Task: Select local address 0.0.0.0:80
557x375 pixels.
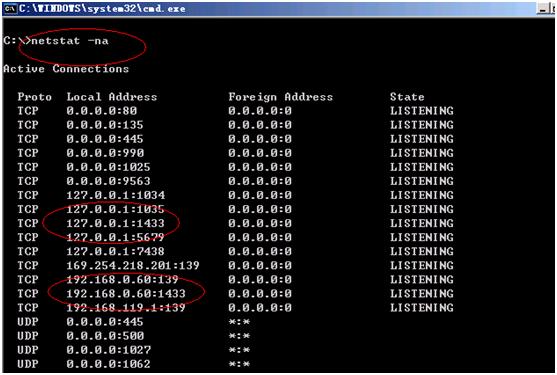Action: coord(102,111)
